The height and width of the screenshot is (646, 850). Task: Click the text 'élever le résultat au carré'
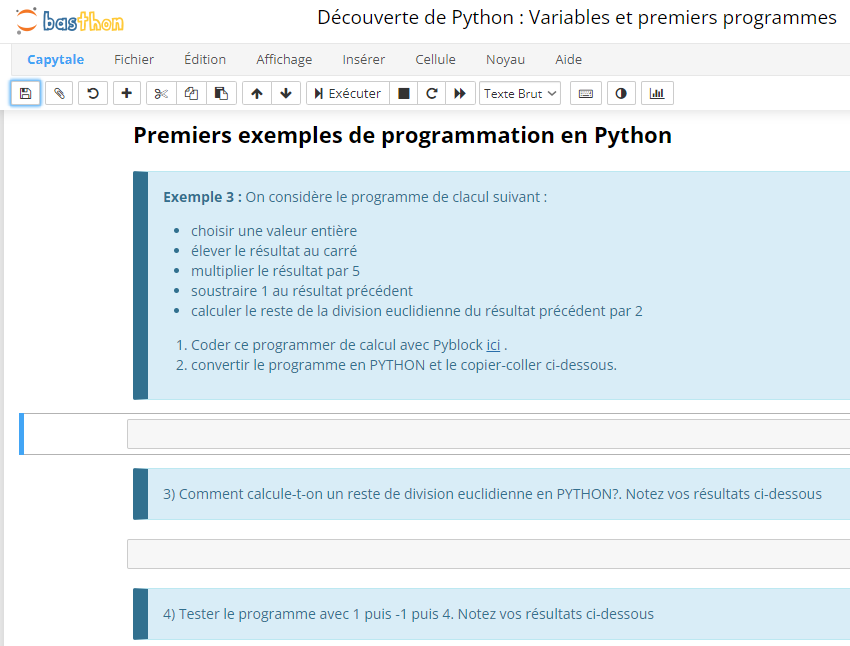click(x=274, y=251)
